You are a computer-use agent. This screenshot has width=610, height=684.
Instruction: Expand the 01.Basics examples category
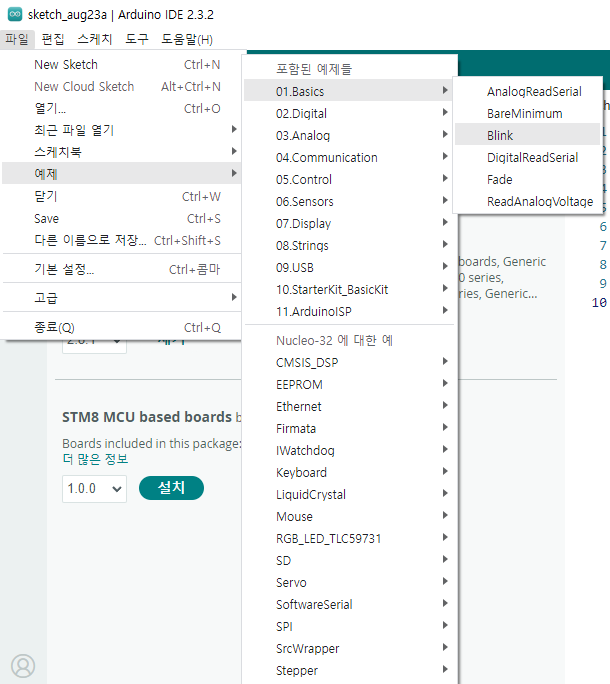click(349, 92)
